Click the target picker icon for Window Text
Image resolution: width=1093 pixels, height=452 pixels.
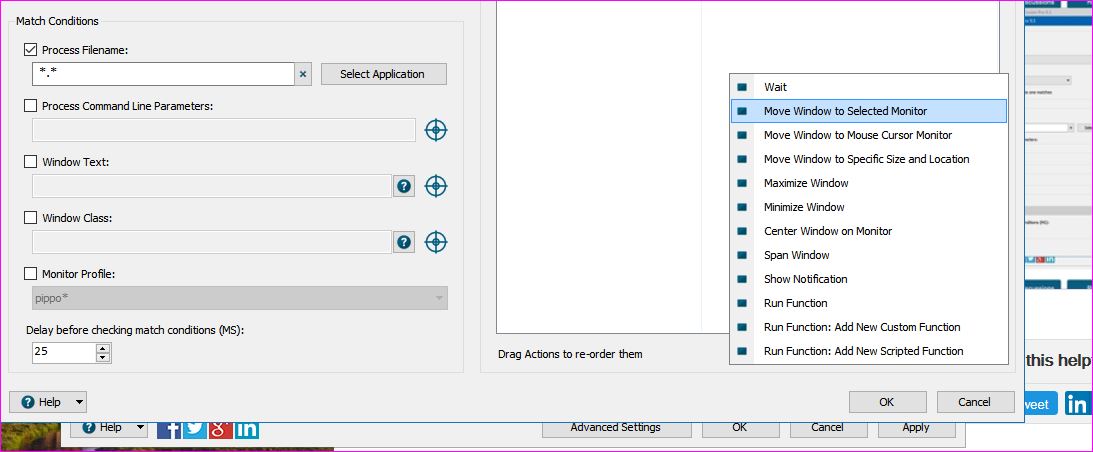coord(435,186)
